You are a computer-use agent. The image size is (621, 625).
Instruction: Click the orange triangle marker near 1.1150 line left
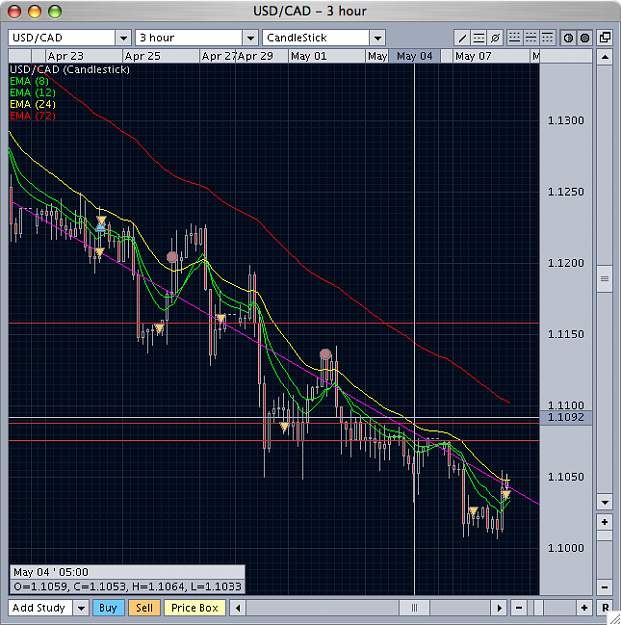[x=159, y=329]
